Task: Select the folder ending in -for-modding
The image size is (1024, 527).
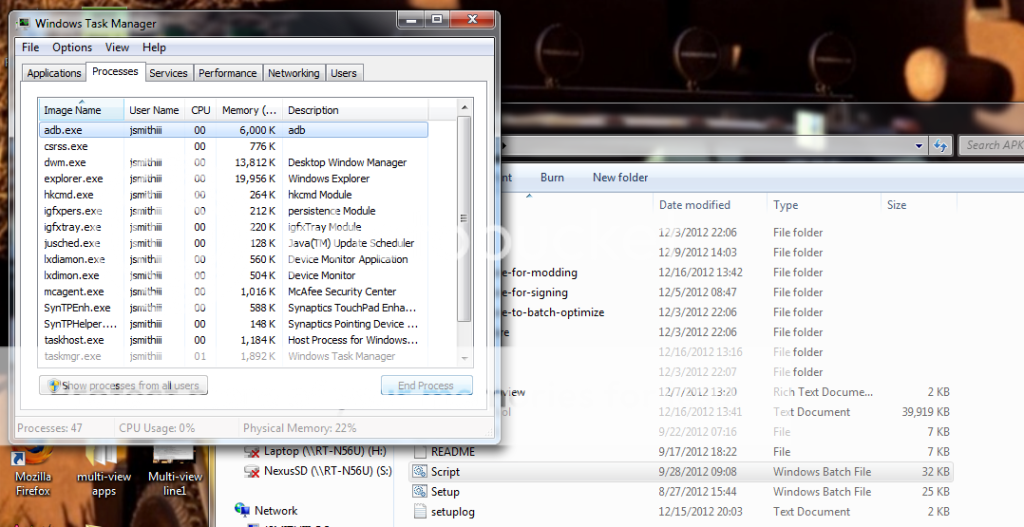Action: [x=539, y=272]
